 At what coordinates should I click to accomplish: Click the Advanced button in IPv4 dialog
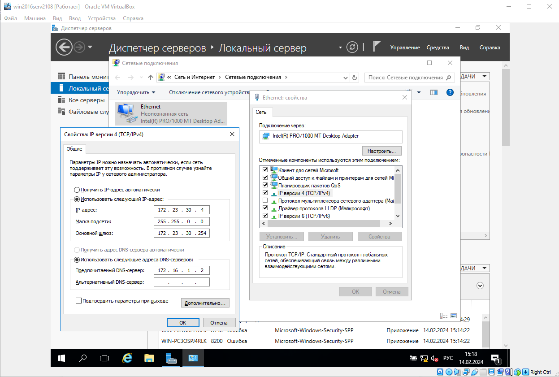coord(205,303)
